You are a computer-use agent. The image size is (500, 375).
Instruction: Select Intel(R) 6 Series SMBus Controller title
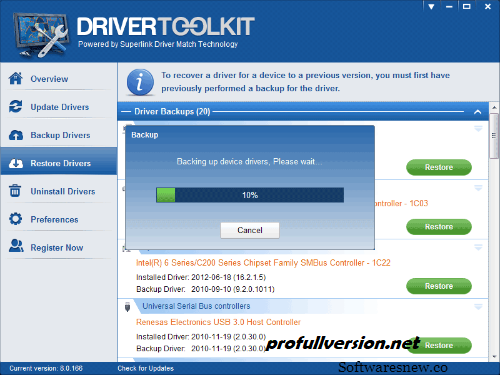[263, 263]
